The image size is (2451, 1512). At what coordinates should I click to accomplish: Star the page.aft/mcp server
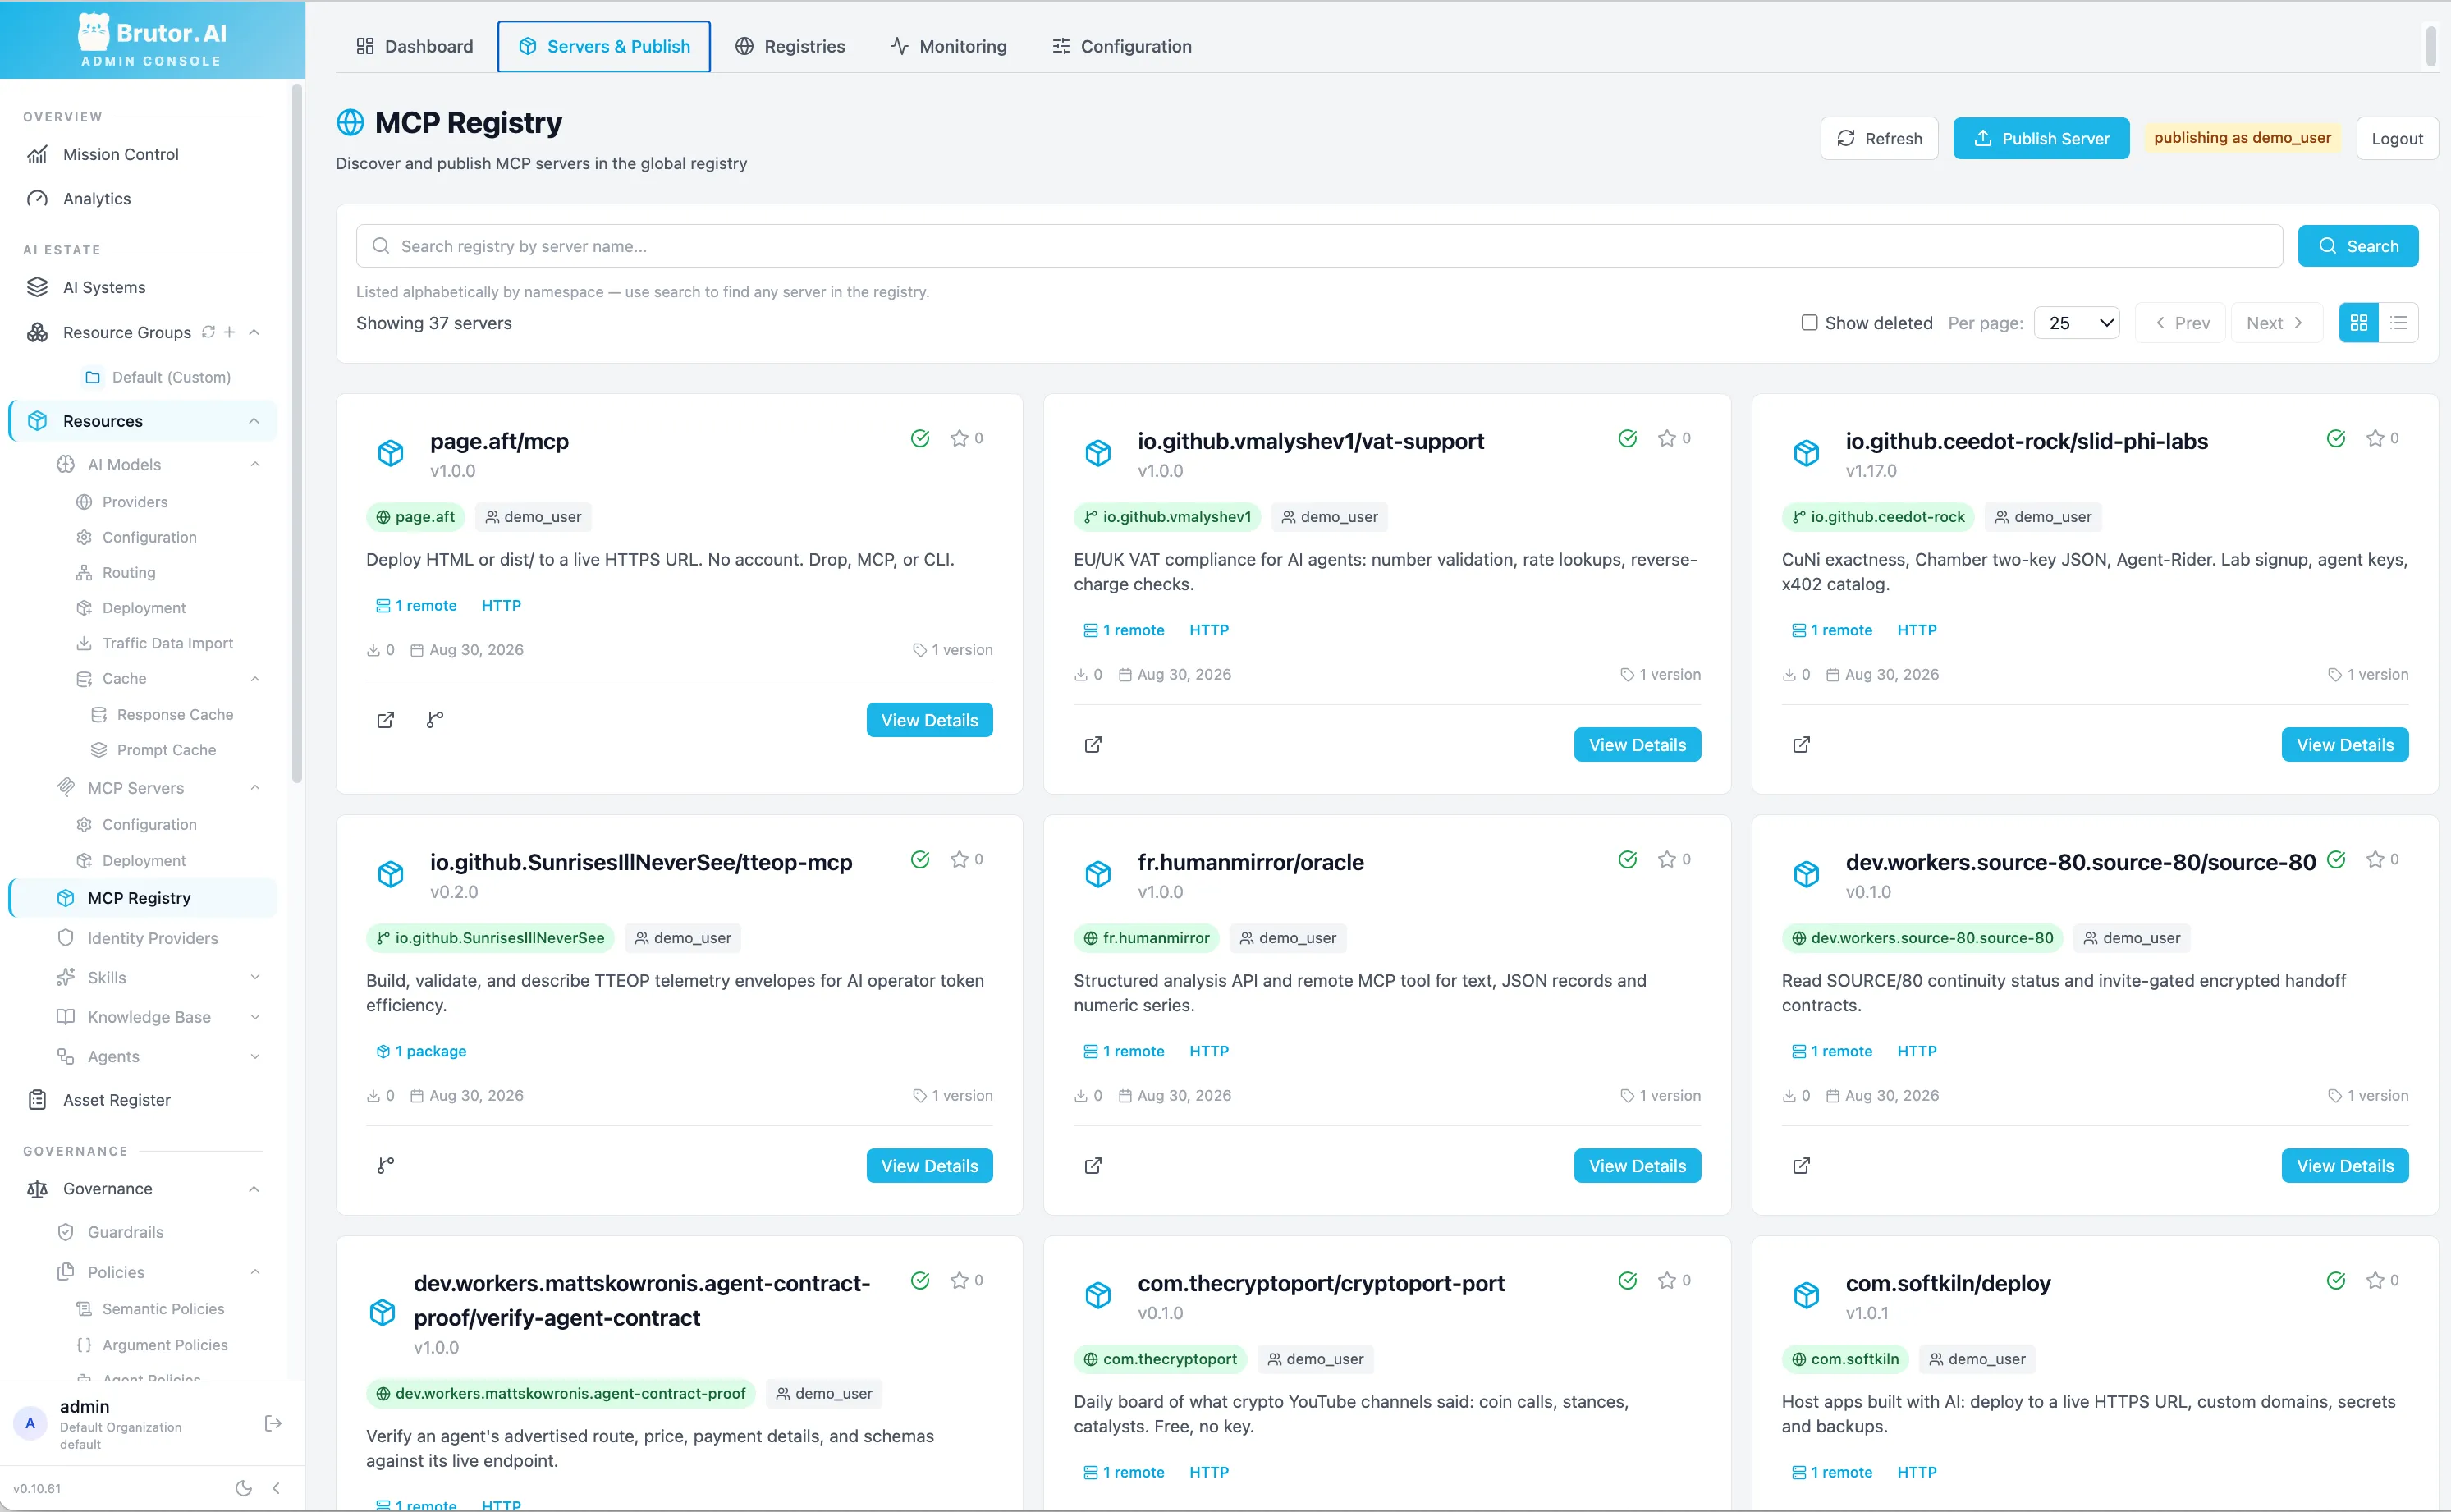[959, 438]
